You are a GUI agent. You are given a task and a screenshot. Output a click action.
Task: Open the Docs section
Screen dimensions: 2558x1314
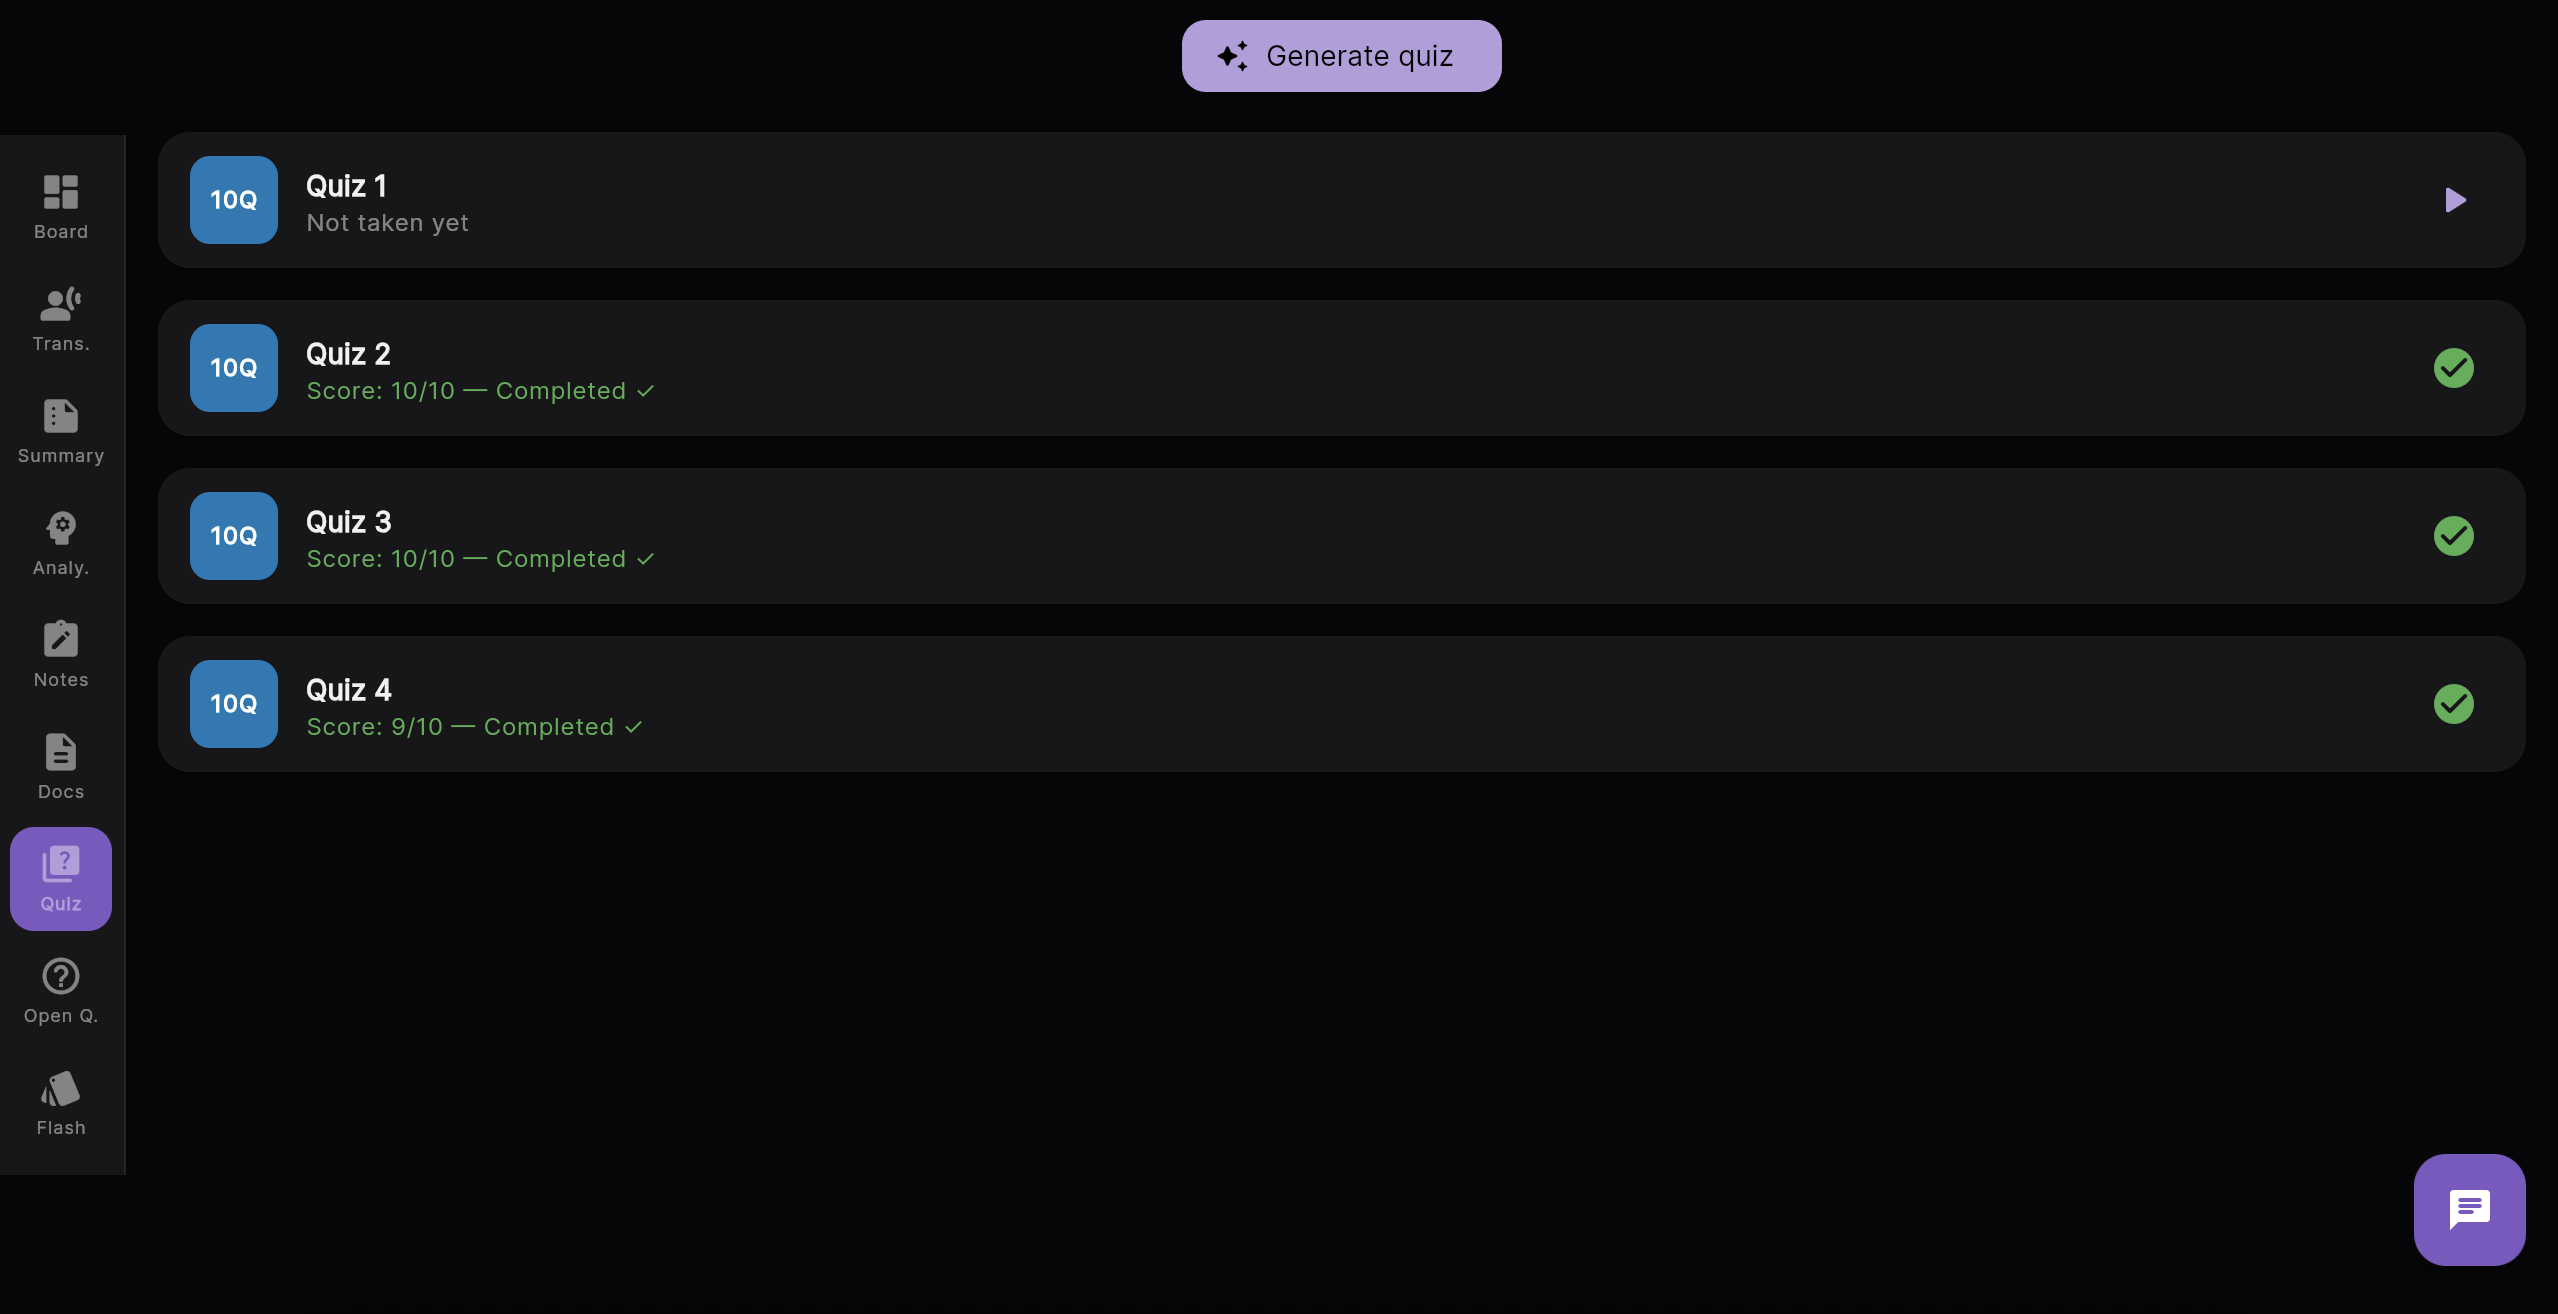pyautogui.click(x=60, y=765)
